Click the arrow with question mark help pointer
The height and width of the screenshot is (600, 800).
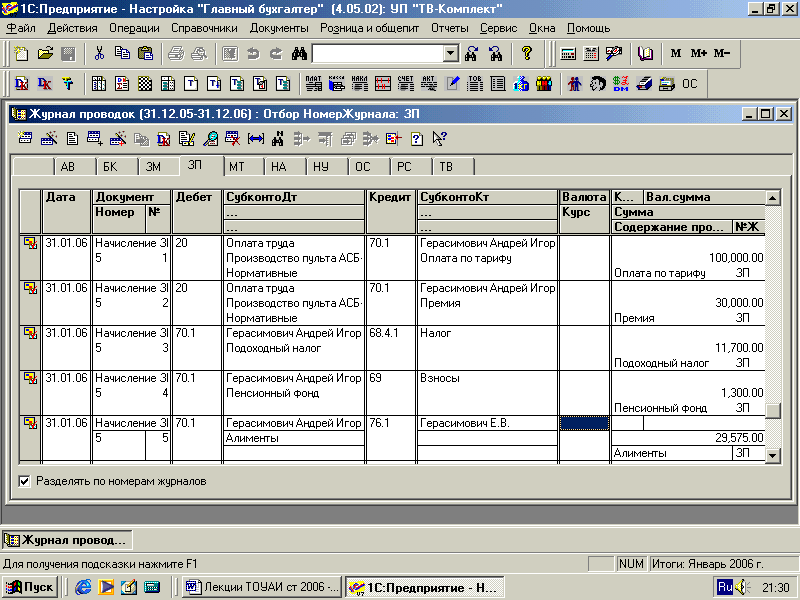[439, 138]
